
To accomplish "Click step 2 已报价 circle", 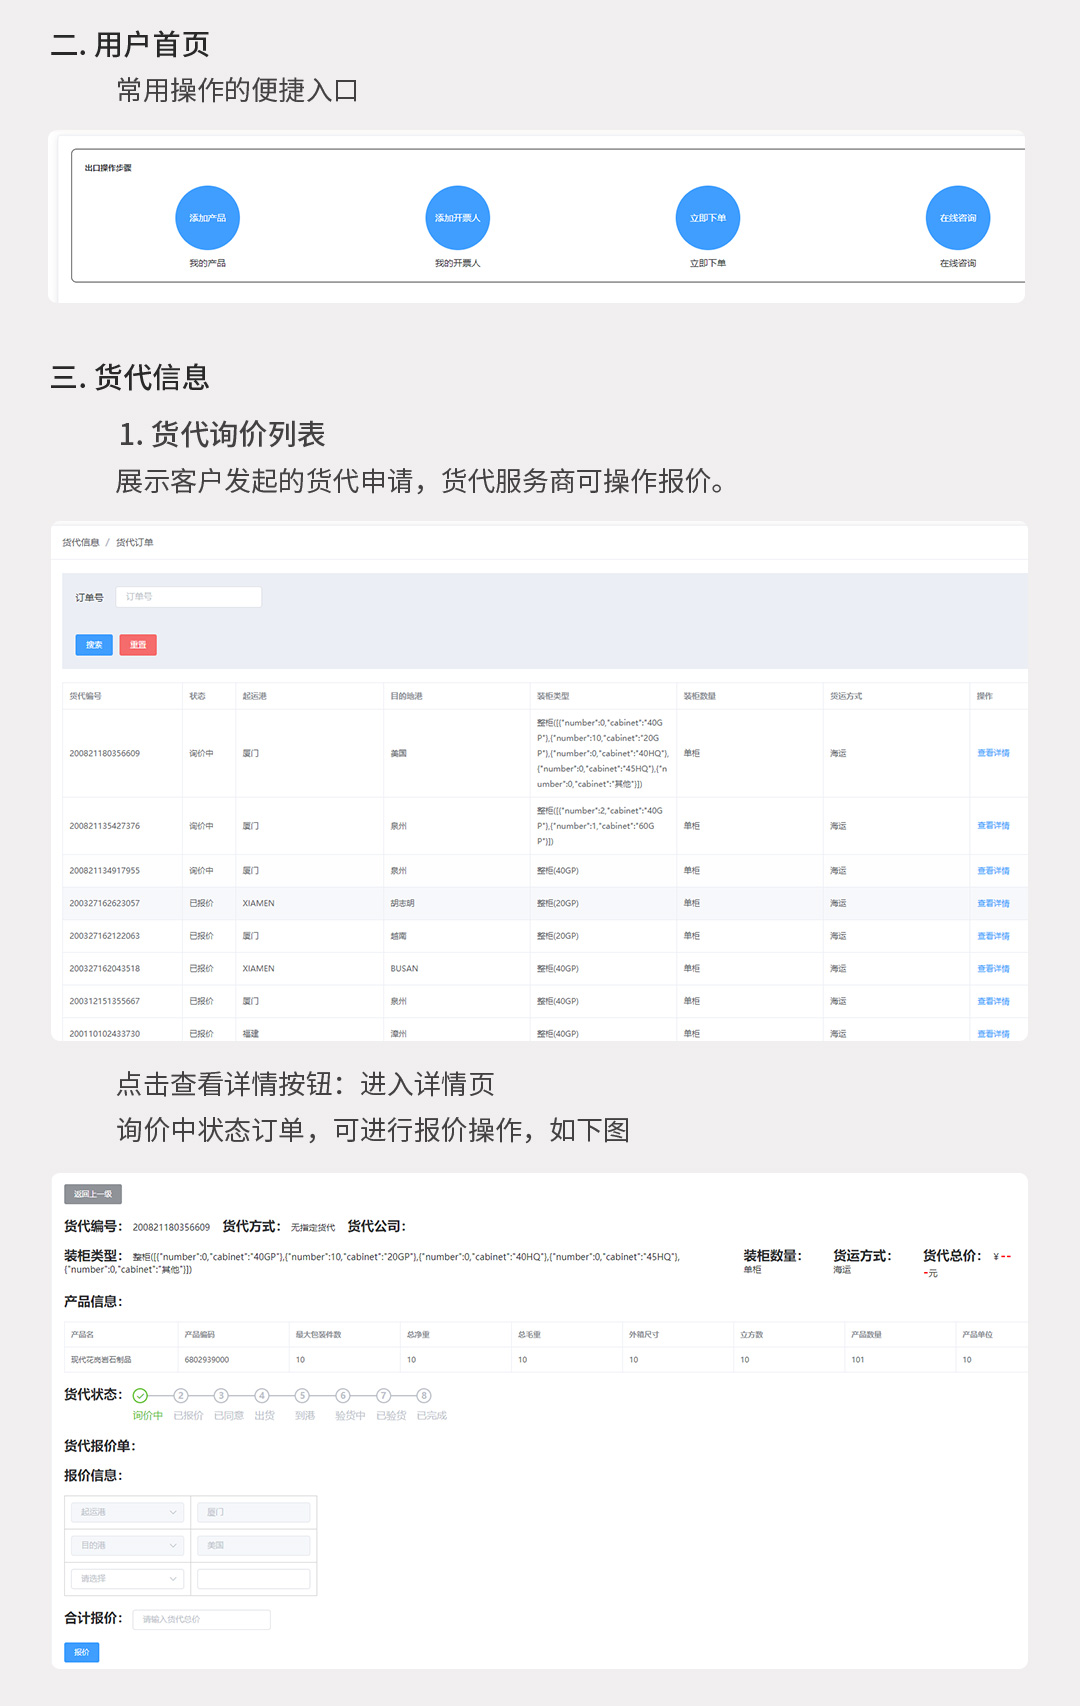I will click(181, 1396).
